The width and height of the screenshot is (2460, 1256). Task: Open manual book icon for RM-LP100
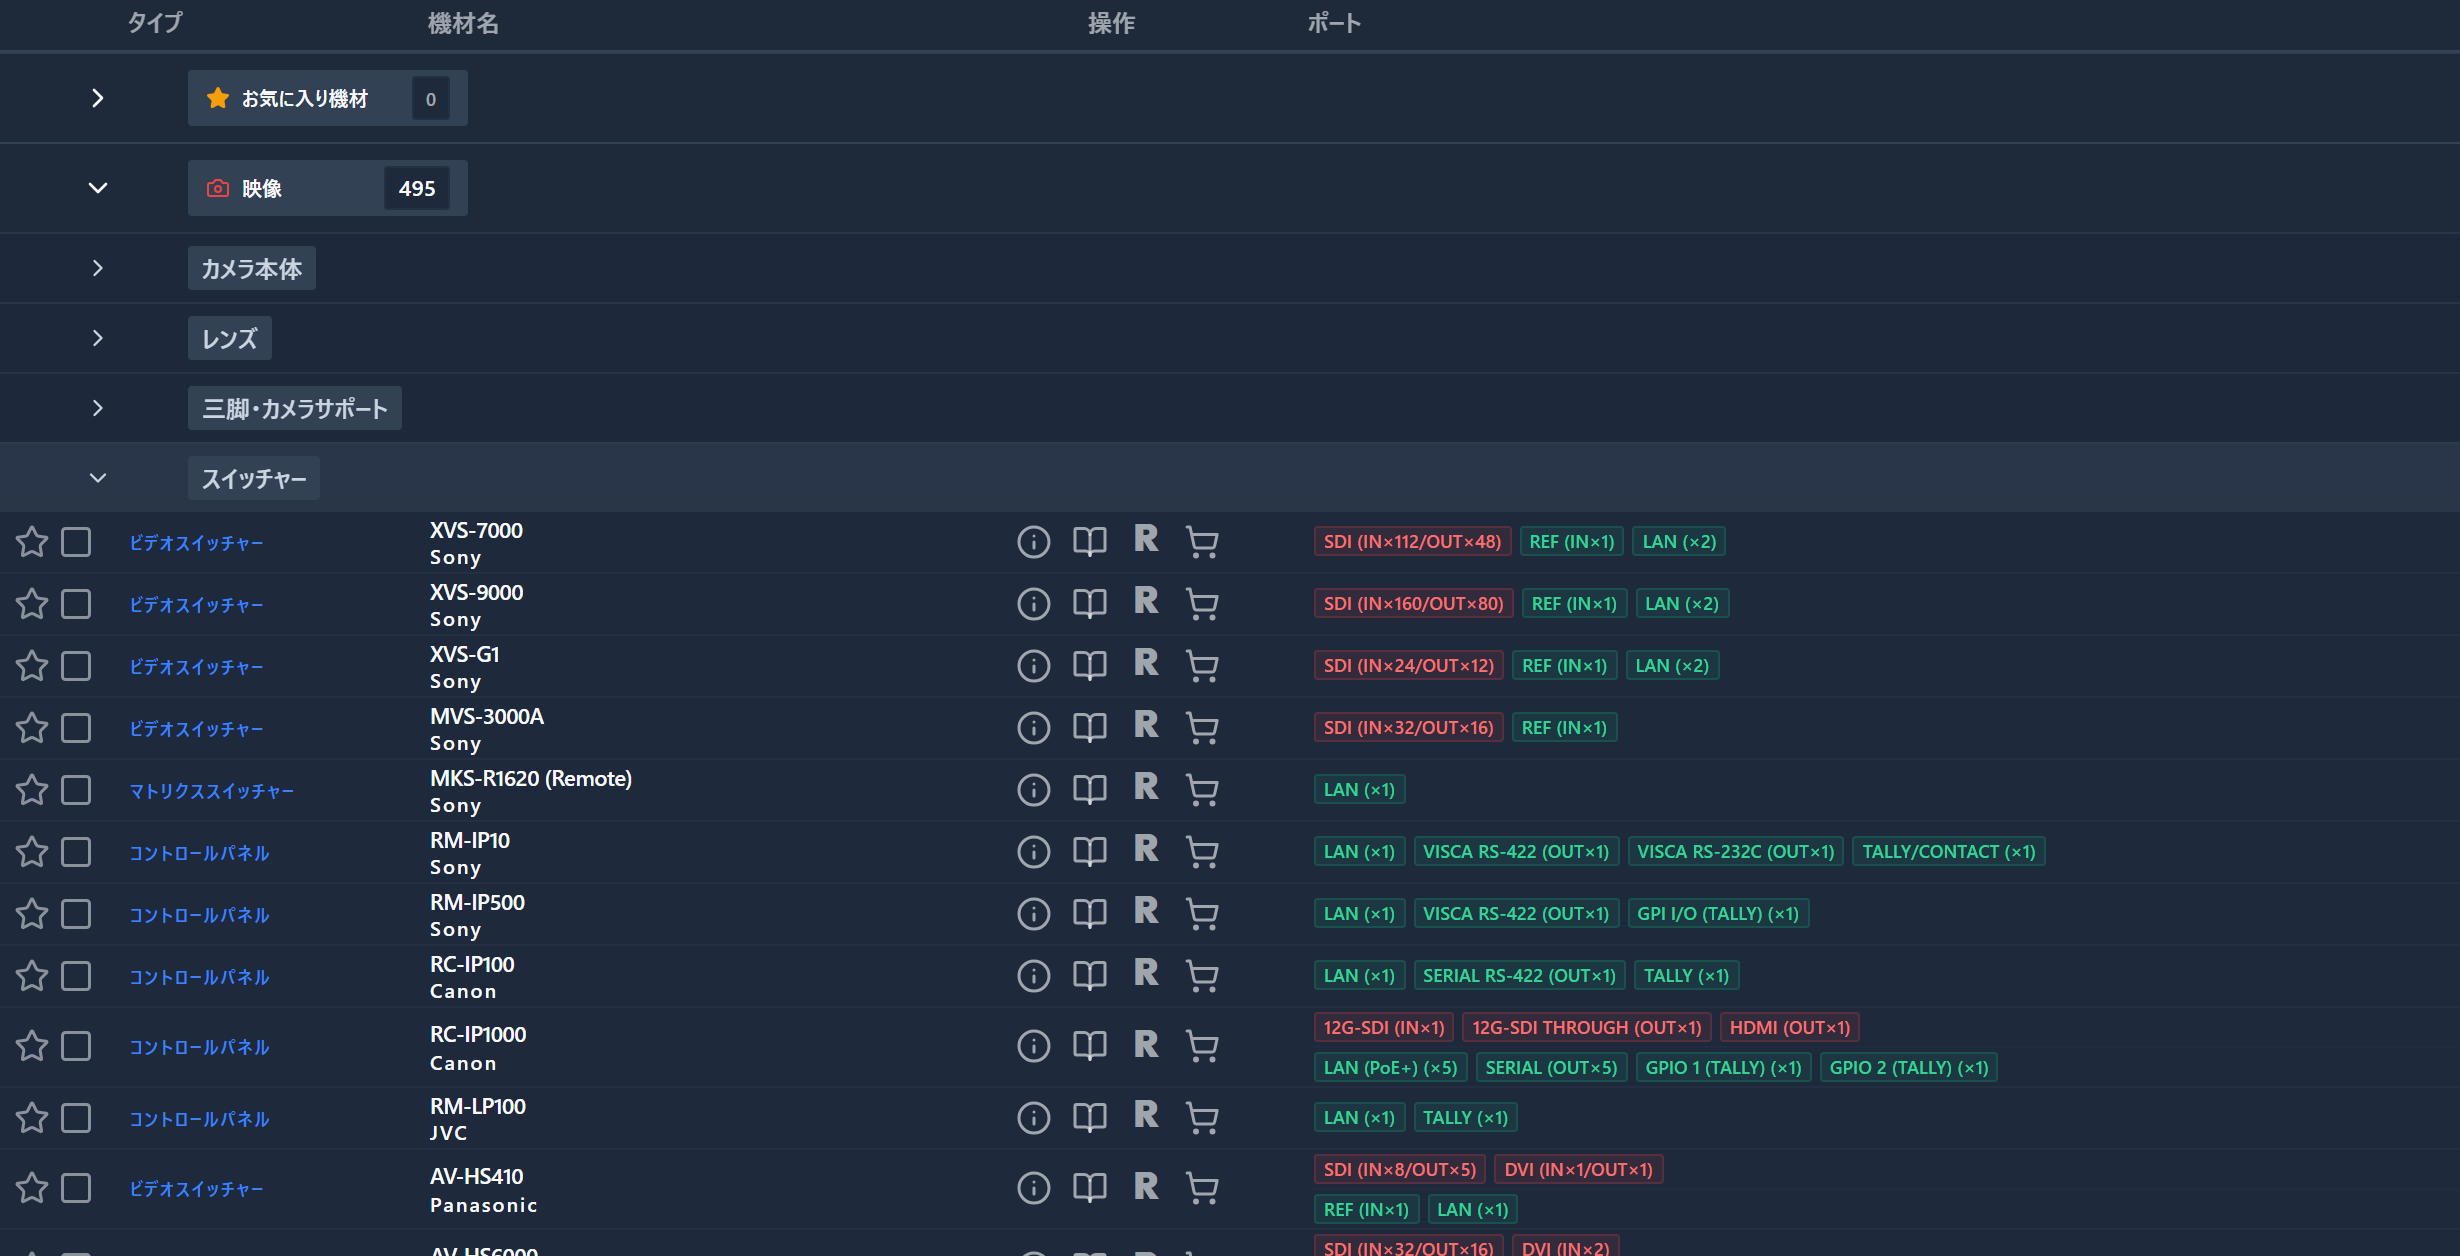click(1089, 1118)
